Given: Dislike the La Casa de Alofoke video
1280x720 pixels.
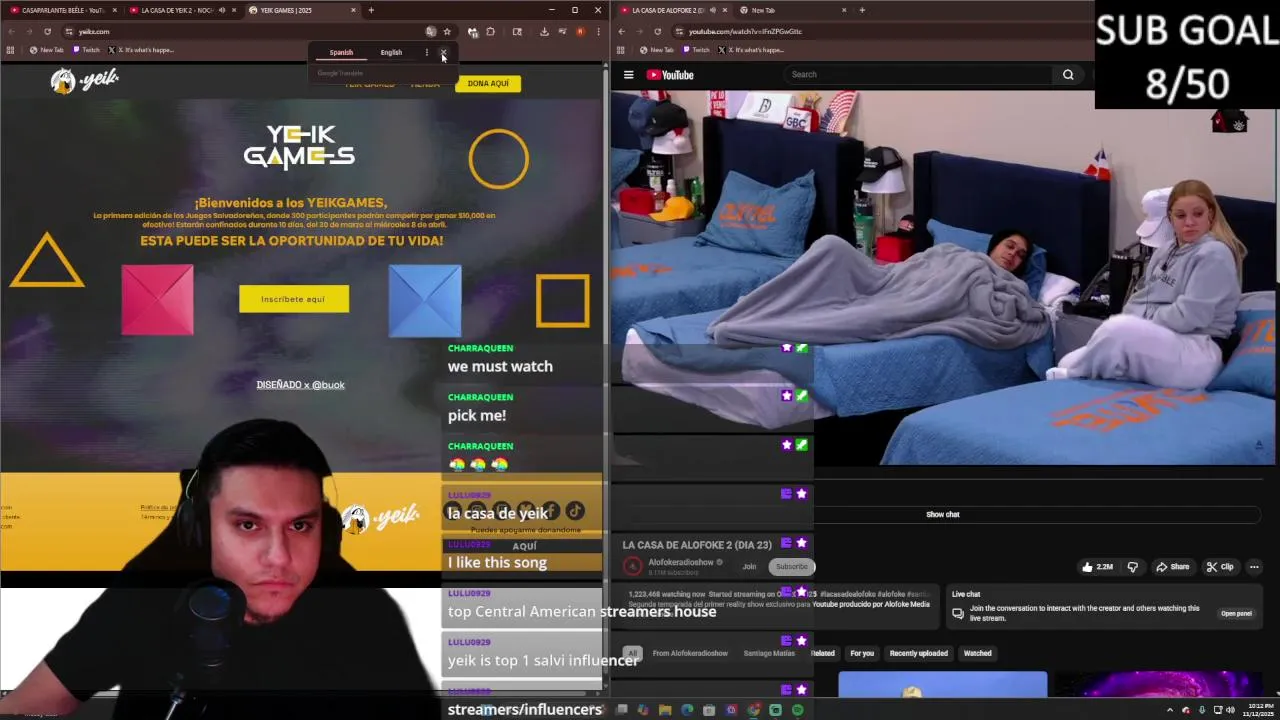Looking at the screenshot, I should click(x=1132, y=567).
